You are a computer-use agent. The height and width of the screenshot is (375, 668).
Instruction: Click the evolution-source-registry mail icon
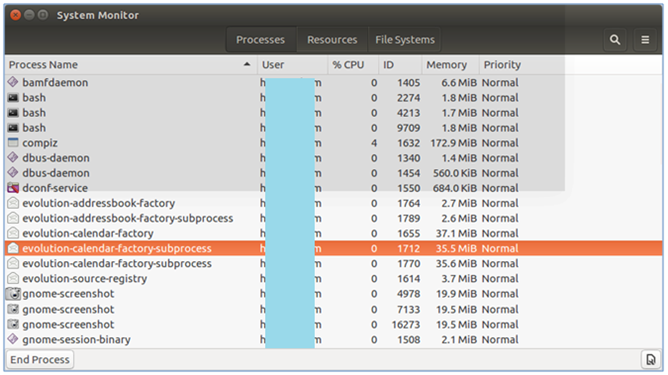pyautogui.click(x=13, y=278)
